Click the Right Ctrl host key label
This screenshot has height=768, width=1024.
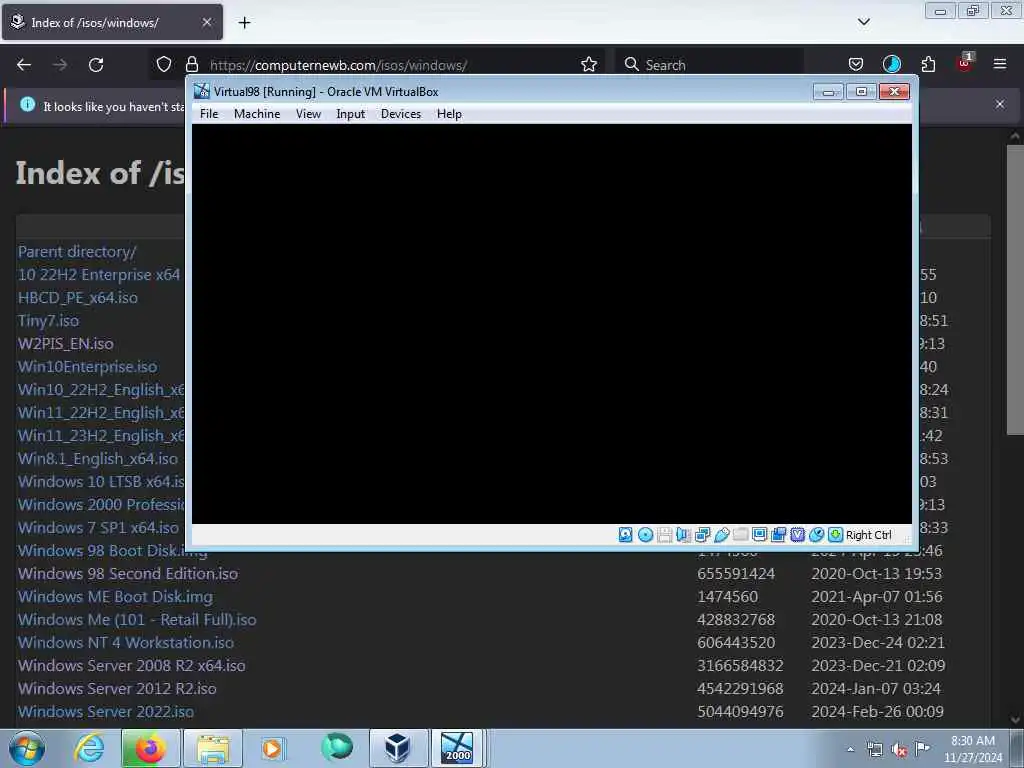(x=869, y=535)
